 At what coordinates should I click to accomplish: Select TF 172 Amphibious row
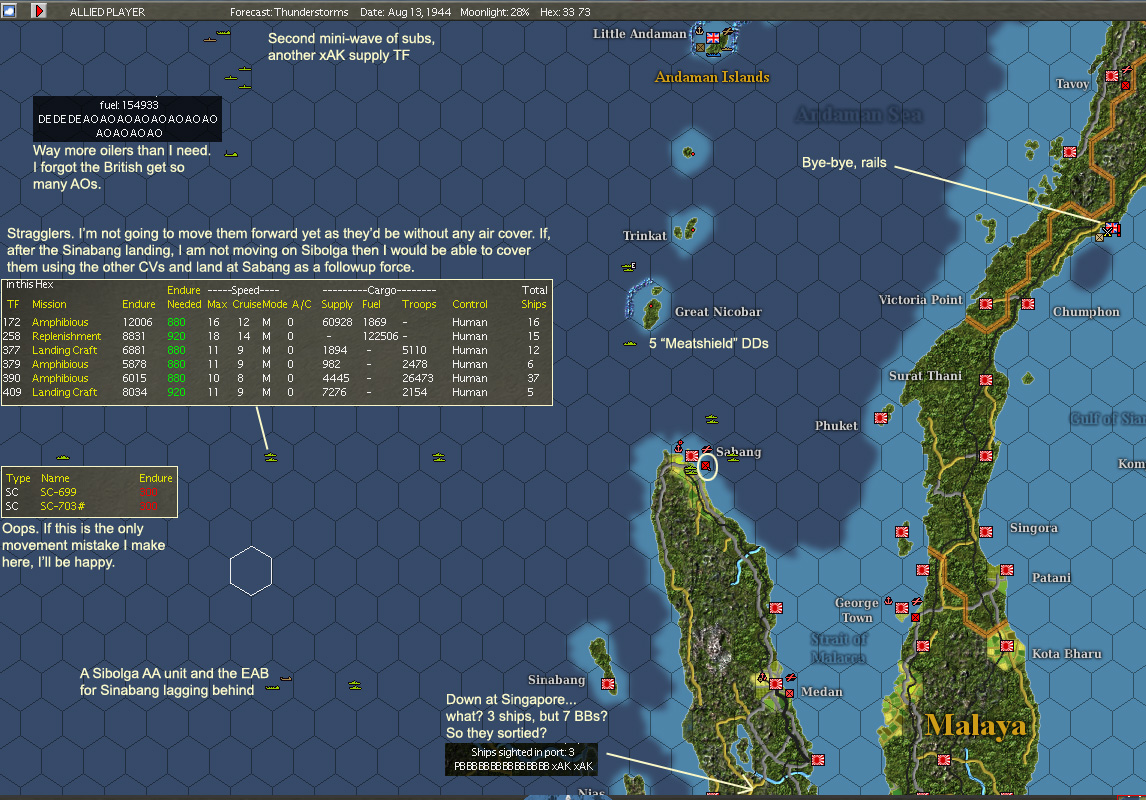click(x=276, y=322)
